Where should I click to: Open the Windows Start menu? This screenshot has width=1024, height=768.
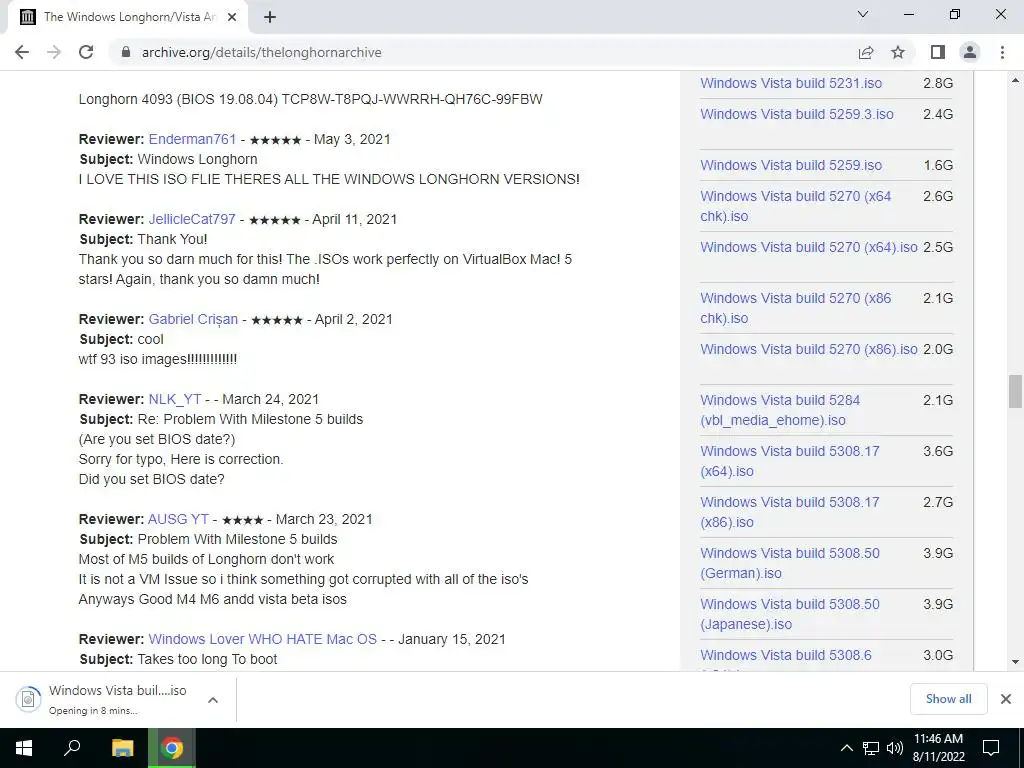pos(24,748)
